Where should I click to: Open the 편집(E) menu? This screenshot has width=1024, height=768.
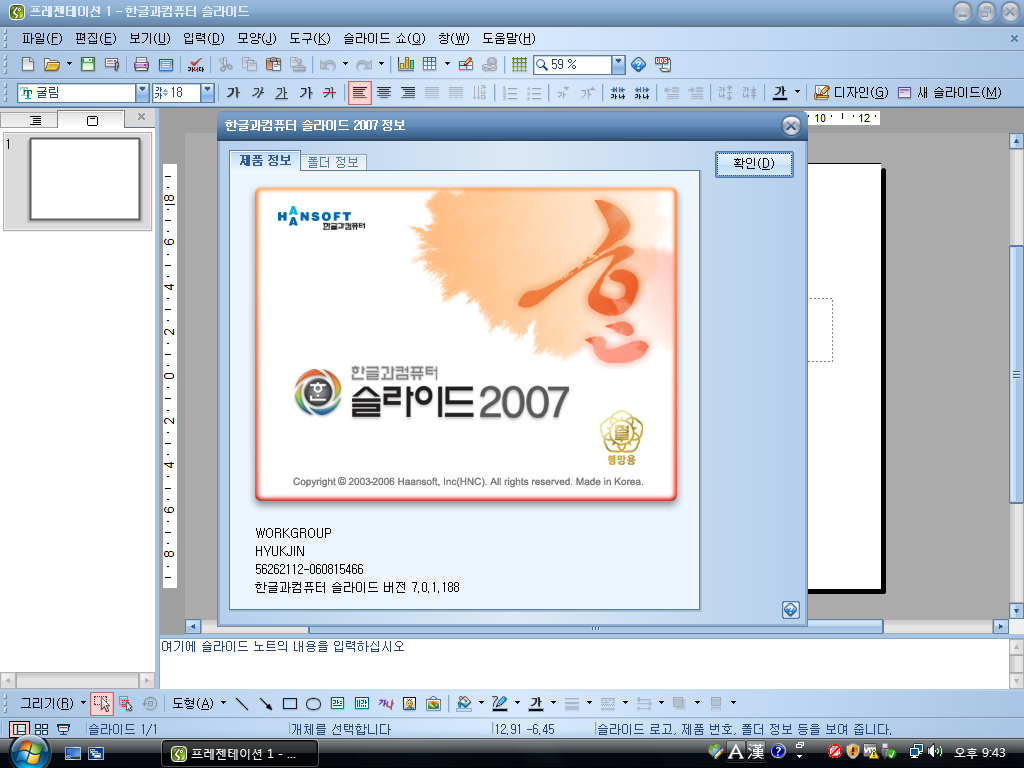click(95, 39)
